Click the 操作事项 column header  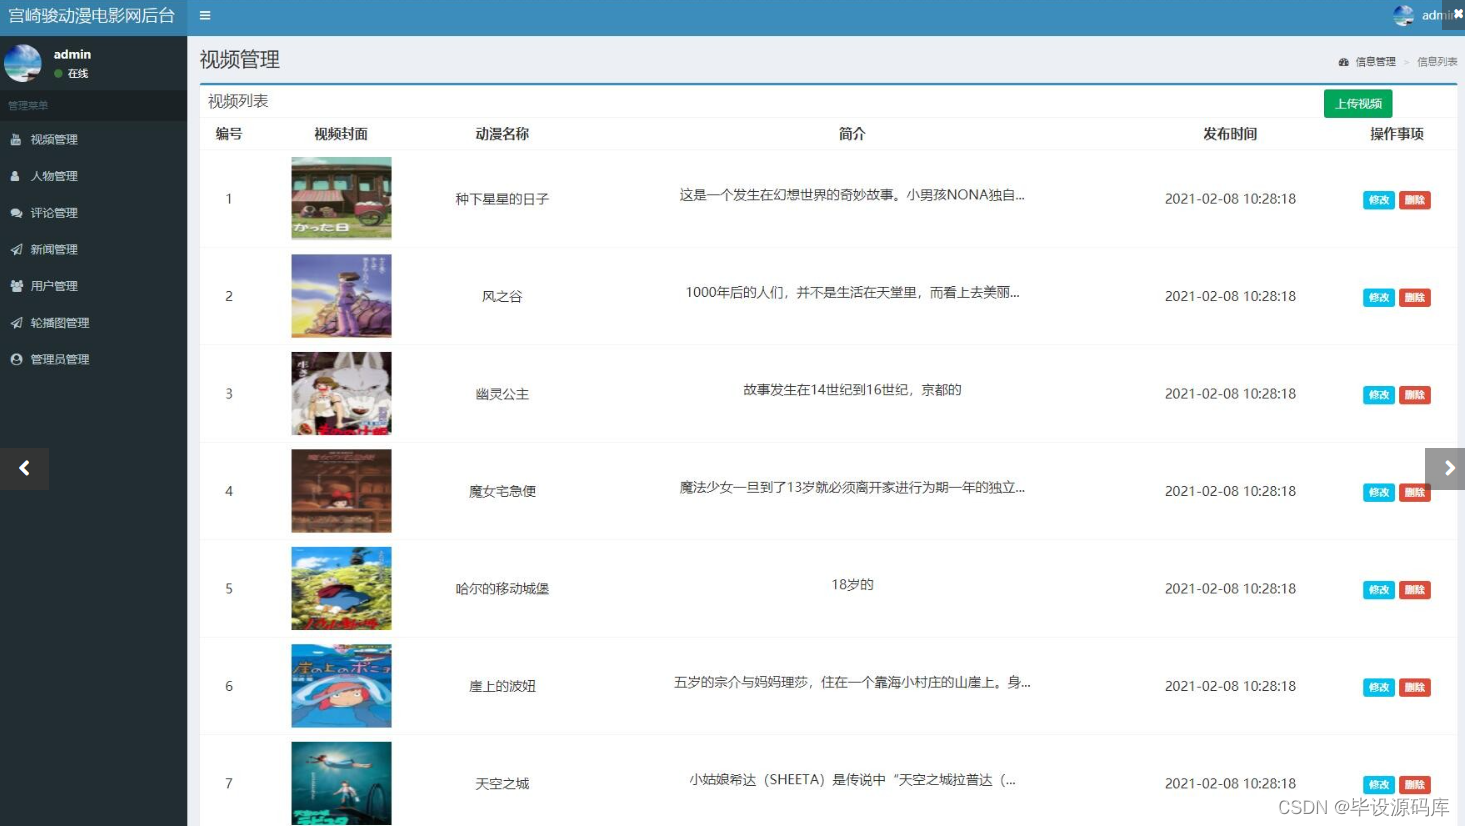[x=1397, y=134]
